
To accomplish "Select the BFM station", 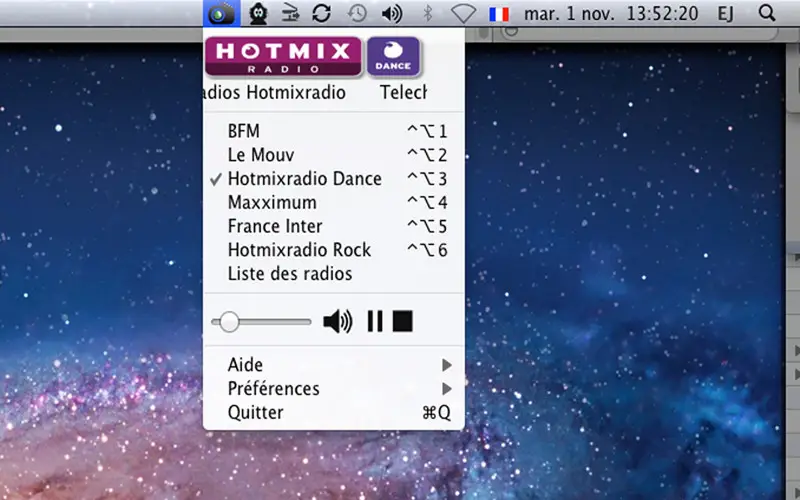I will coord(334,131).
